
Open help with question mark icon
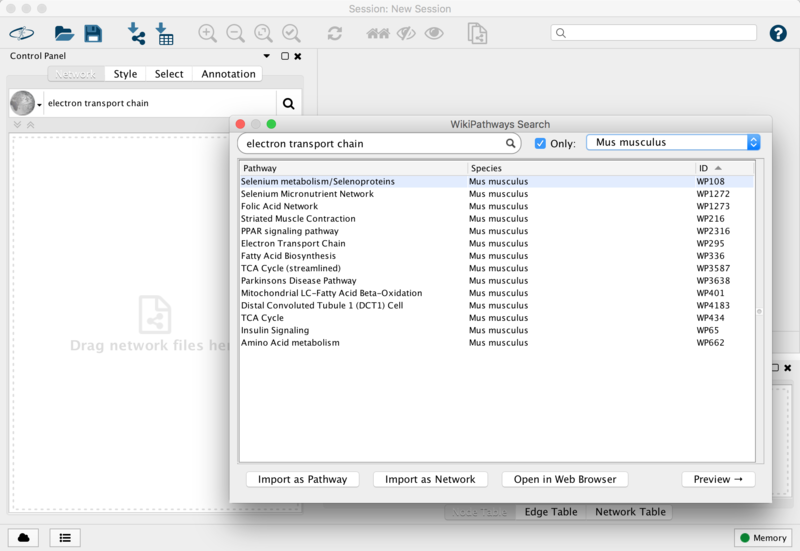(x=778, y=34)
